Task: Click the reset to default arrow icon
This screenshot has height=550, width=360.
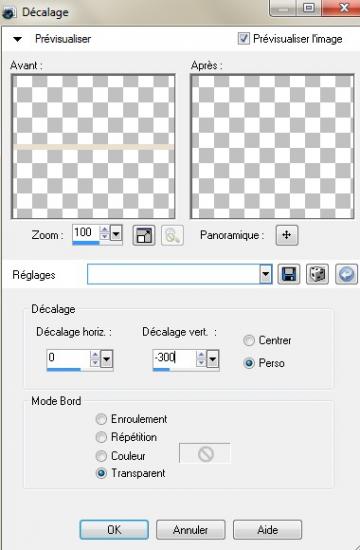Action: tap(346, 274)
